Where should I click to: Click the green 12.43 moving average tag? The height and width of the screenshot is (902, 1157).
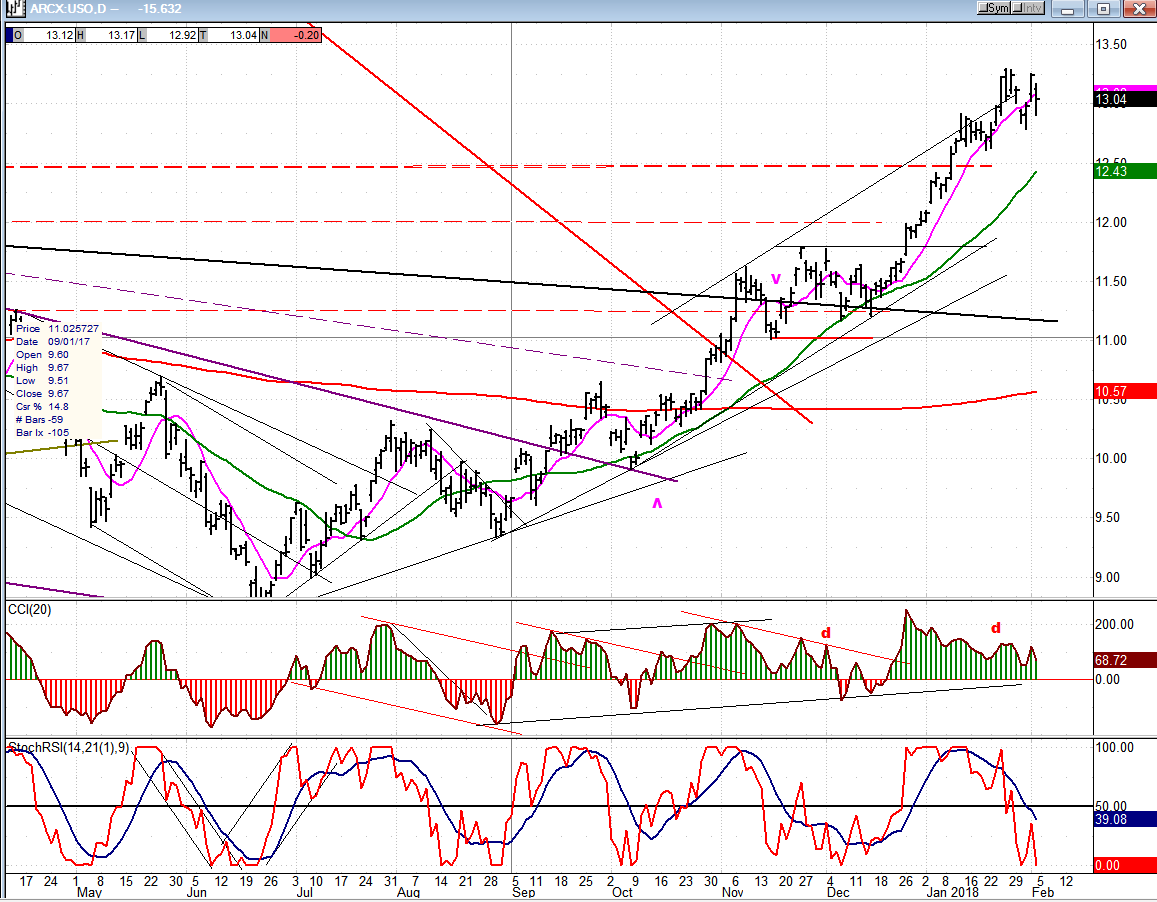pos(1125,172)
